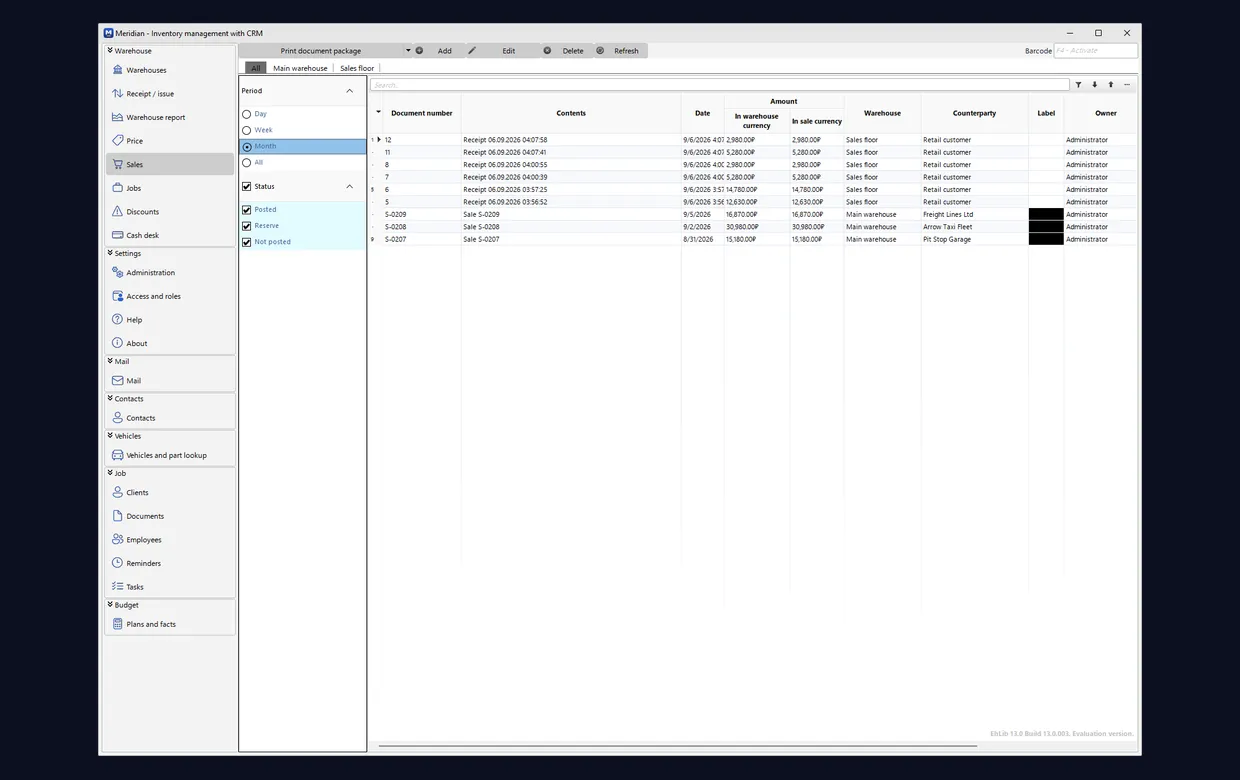Open the Discounts icon
Image resolution: width=1240 pixels, height=780 pixels.
(x=117, y=211)
